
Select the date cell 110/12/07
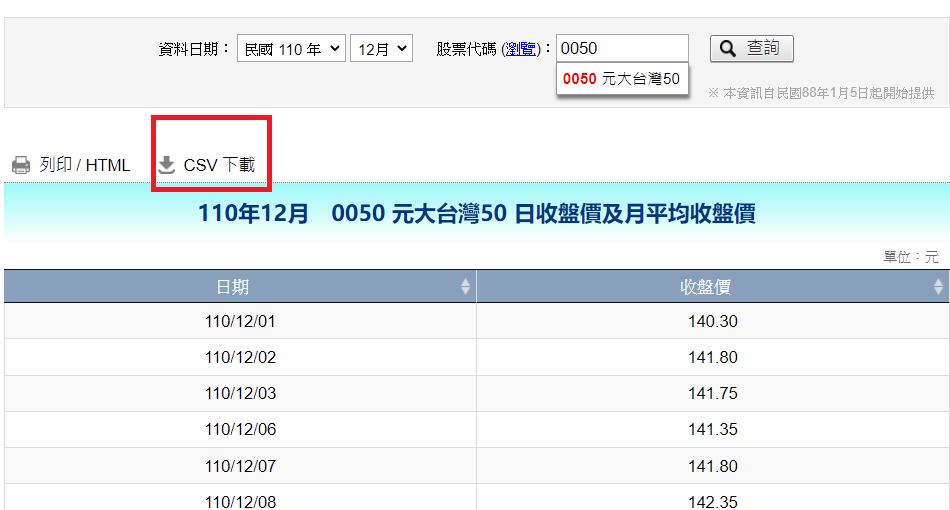coord(240,466)
